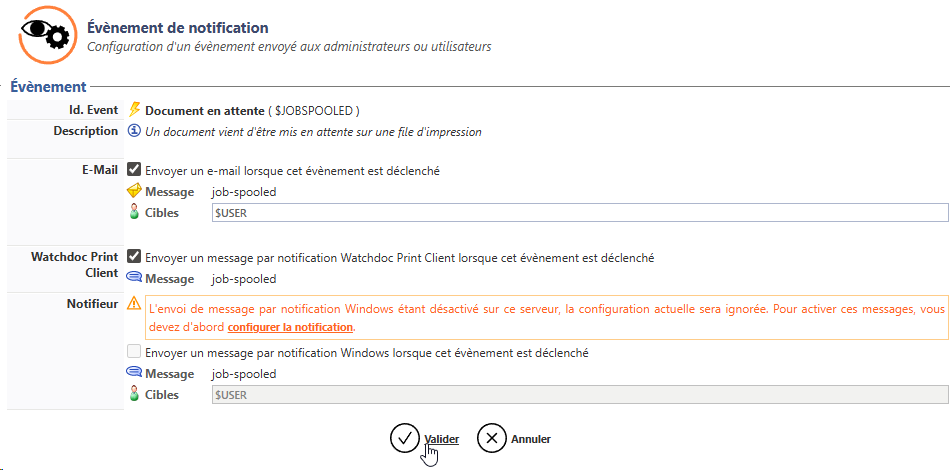Click the speech bubble Watchdoc Print Client icon

(x=134, y=279)
